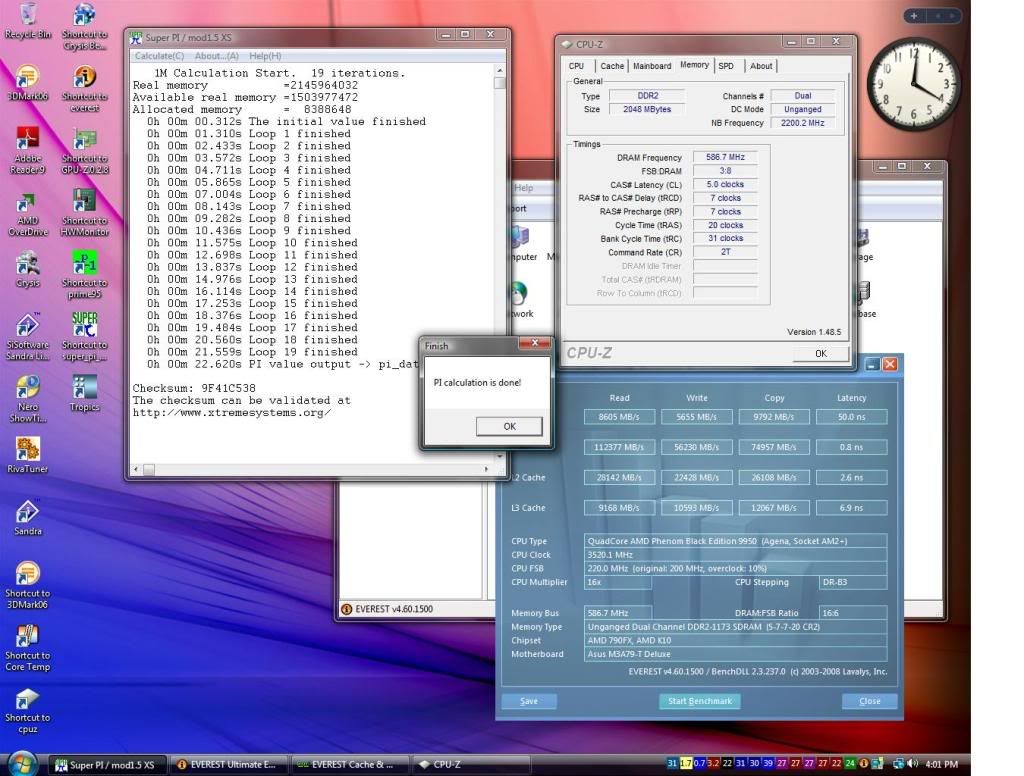Click the network tray icon
Image resolution: width=1024 pixels, height=776 pixels.
(899, 764)
